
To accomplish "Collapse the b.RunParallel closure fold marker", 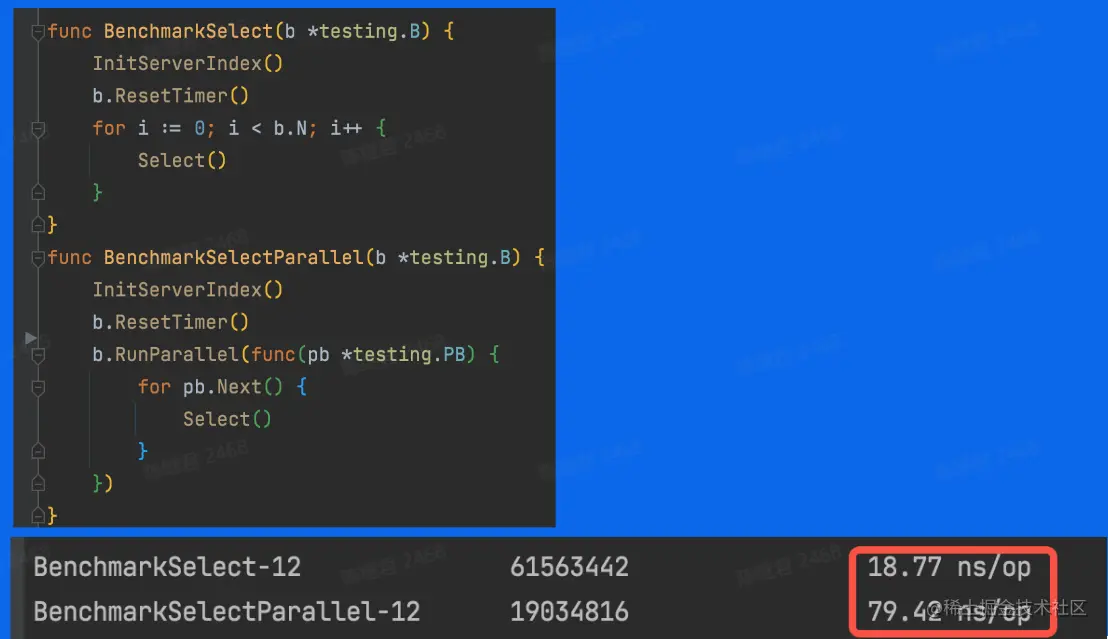I will point(38,355).
